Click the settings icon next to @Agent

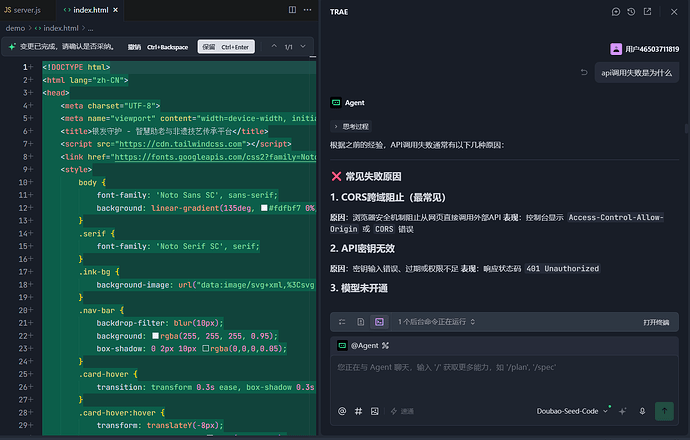(385, 345)
